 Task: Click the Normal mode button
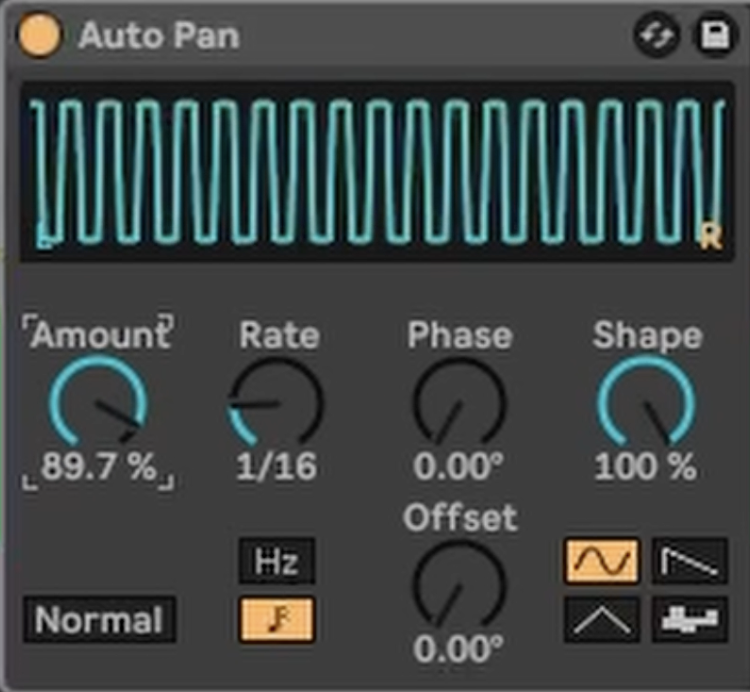click(x=99, y=620)
